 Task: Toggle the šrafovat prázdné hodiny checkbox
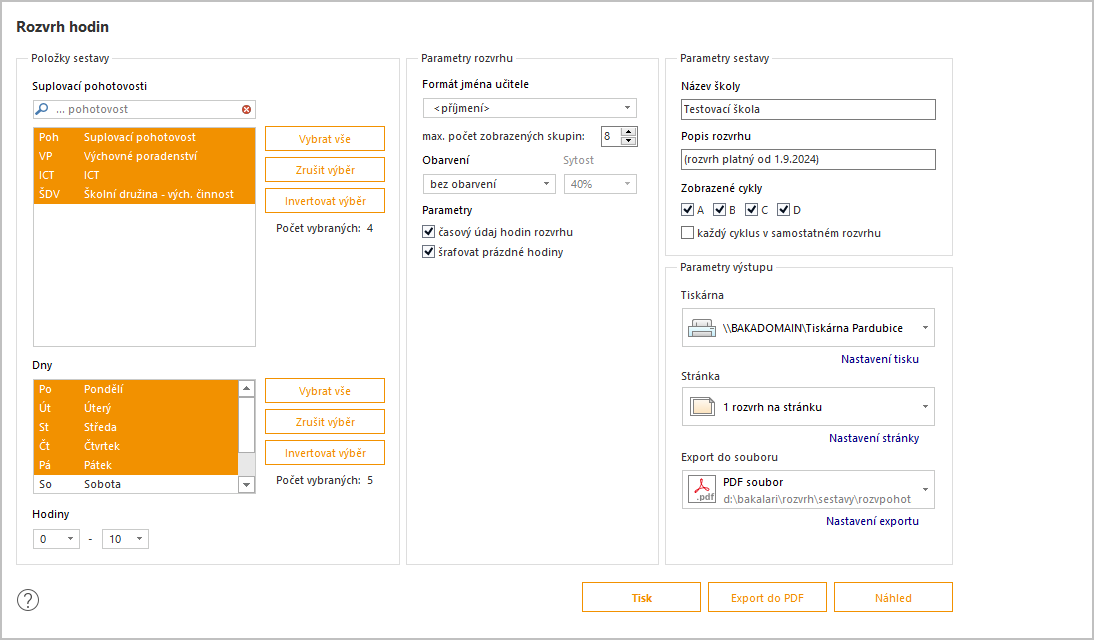pyautogui.click(x=429, y=252)
